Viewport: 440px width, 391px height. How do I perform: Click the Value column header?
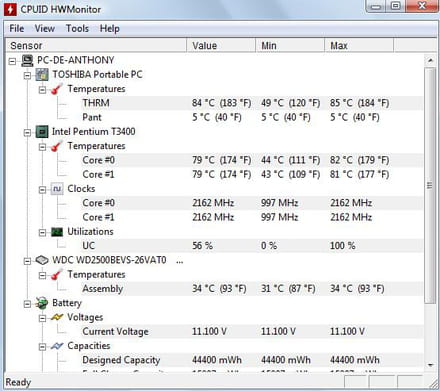coord(221,45)
